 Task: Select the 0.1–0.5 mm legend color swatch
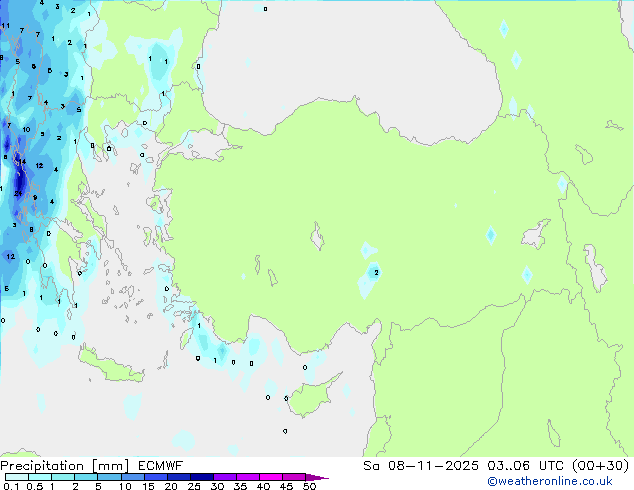(x=17, y=477)
